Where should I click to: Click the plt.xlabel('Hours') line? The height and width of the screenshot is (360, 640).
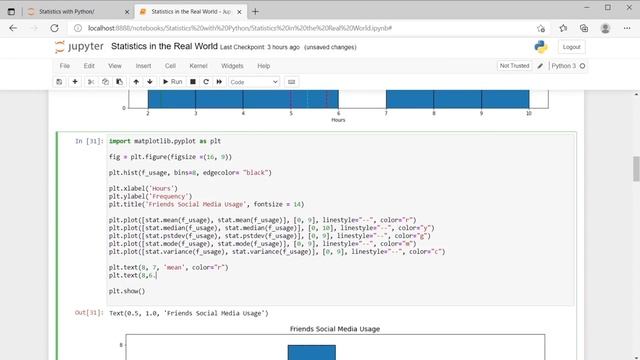pyautogui.click(x=143, y=189)
